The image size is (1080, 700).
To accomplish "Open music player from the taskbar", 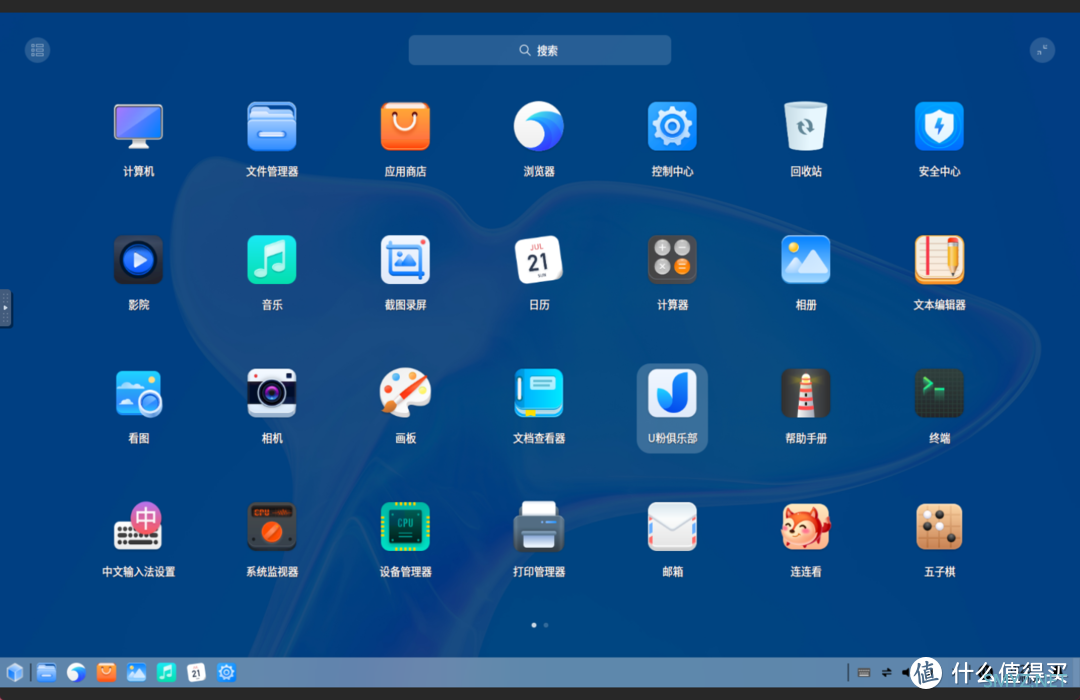I will [x=166, y=672].
